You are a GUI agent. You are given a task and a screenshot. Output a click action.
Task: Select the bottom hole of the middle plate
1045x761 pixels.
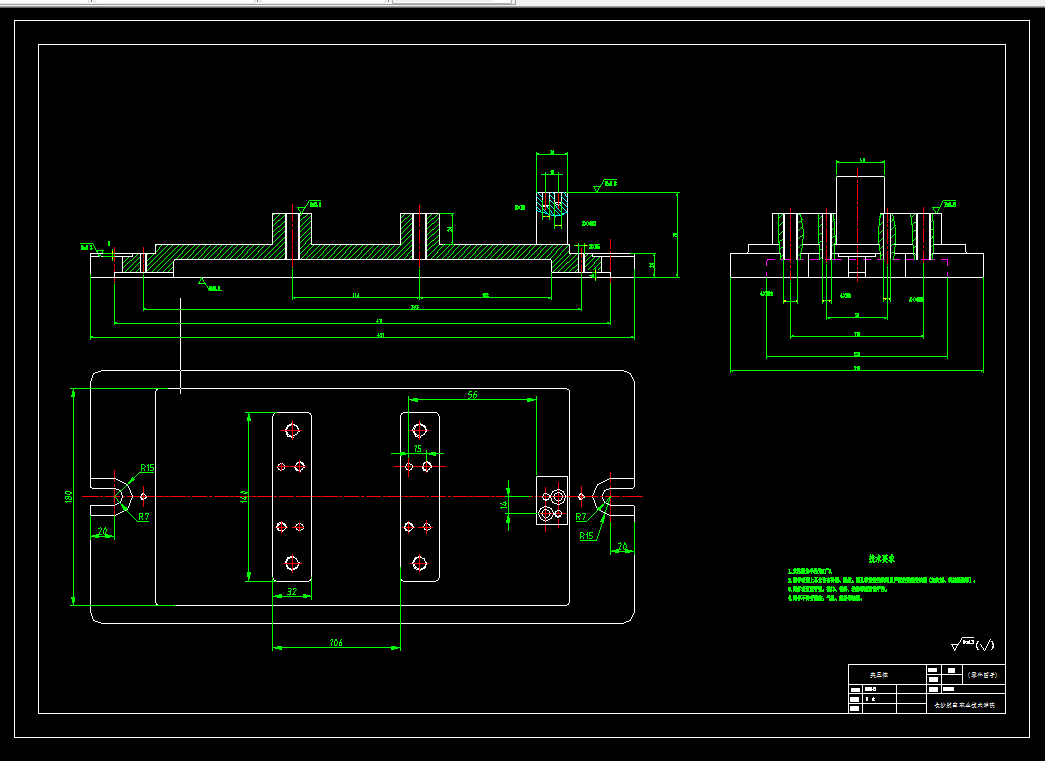[419, 563]
